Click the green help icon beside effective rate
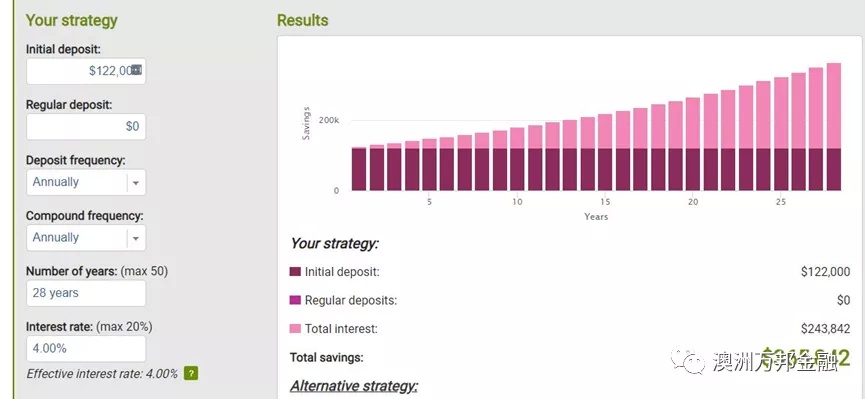This screenshot has height=399, width=865. [191, 374]
